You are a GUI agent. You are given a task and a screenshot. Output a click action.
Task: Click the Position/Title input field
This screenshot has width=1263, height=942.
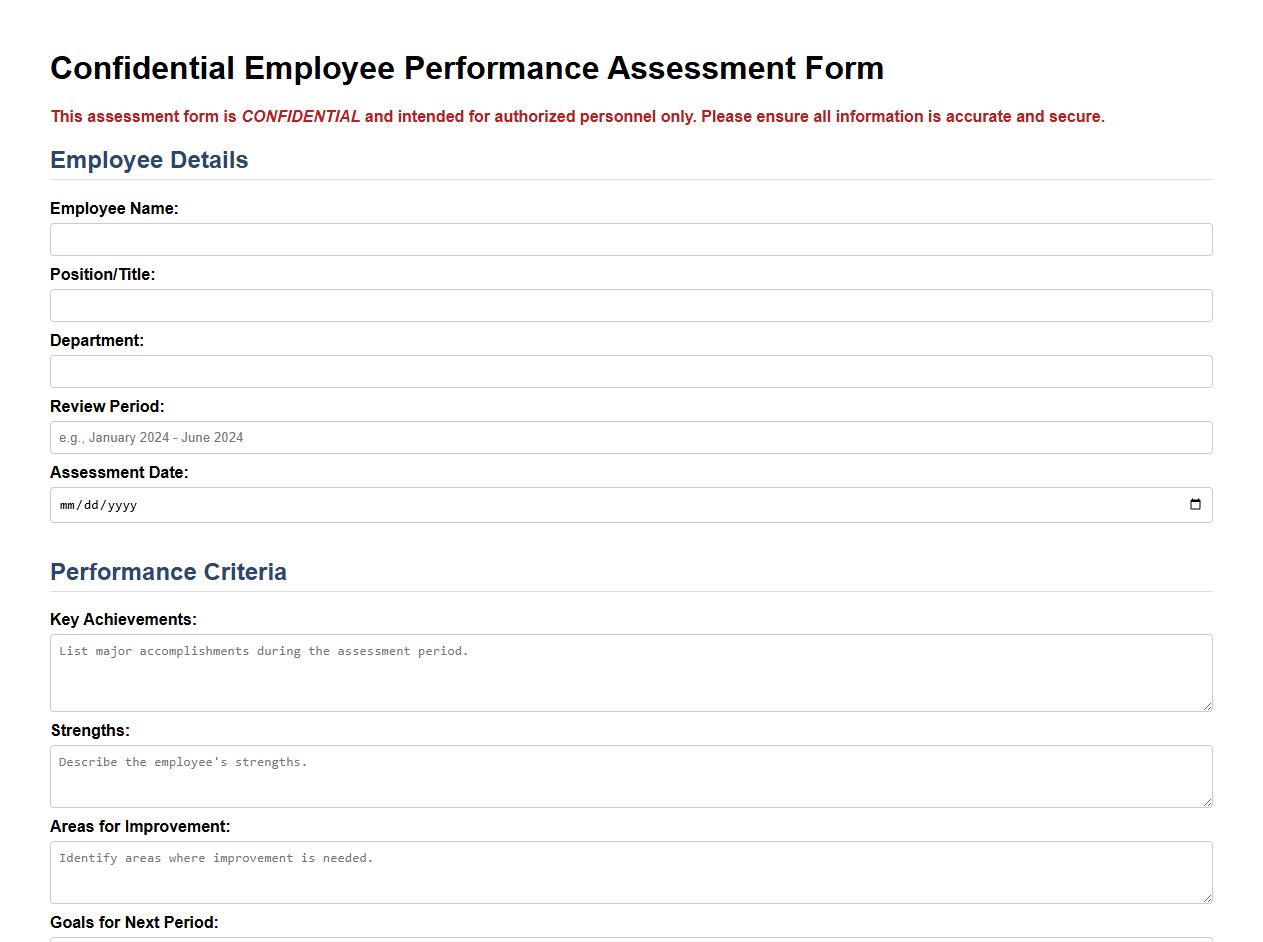click(630, 305)
